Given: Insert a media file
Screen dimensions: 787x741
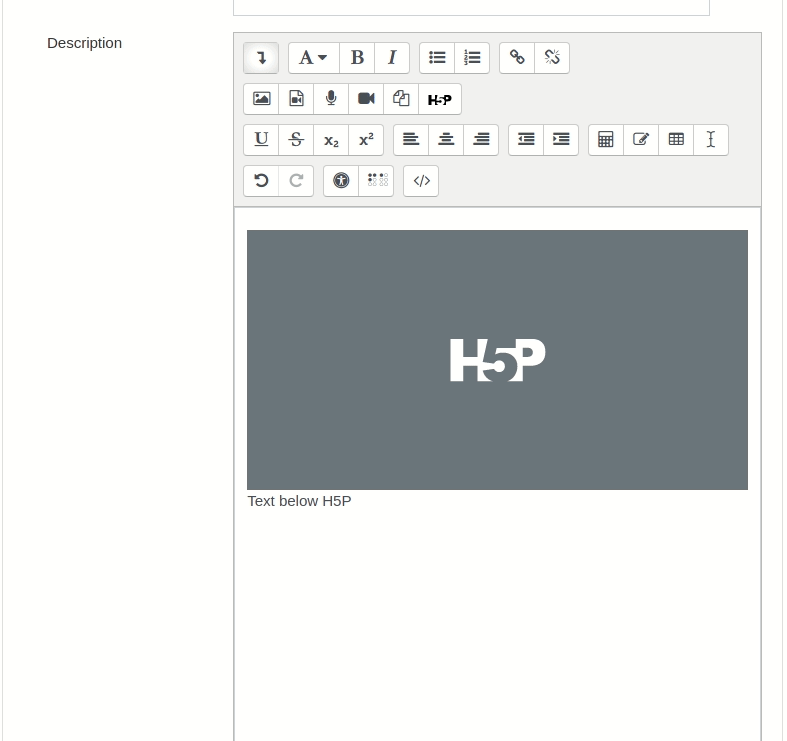Looking at the screenshot, I should pyautogui.click(x=296, y=99).
